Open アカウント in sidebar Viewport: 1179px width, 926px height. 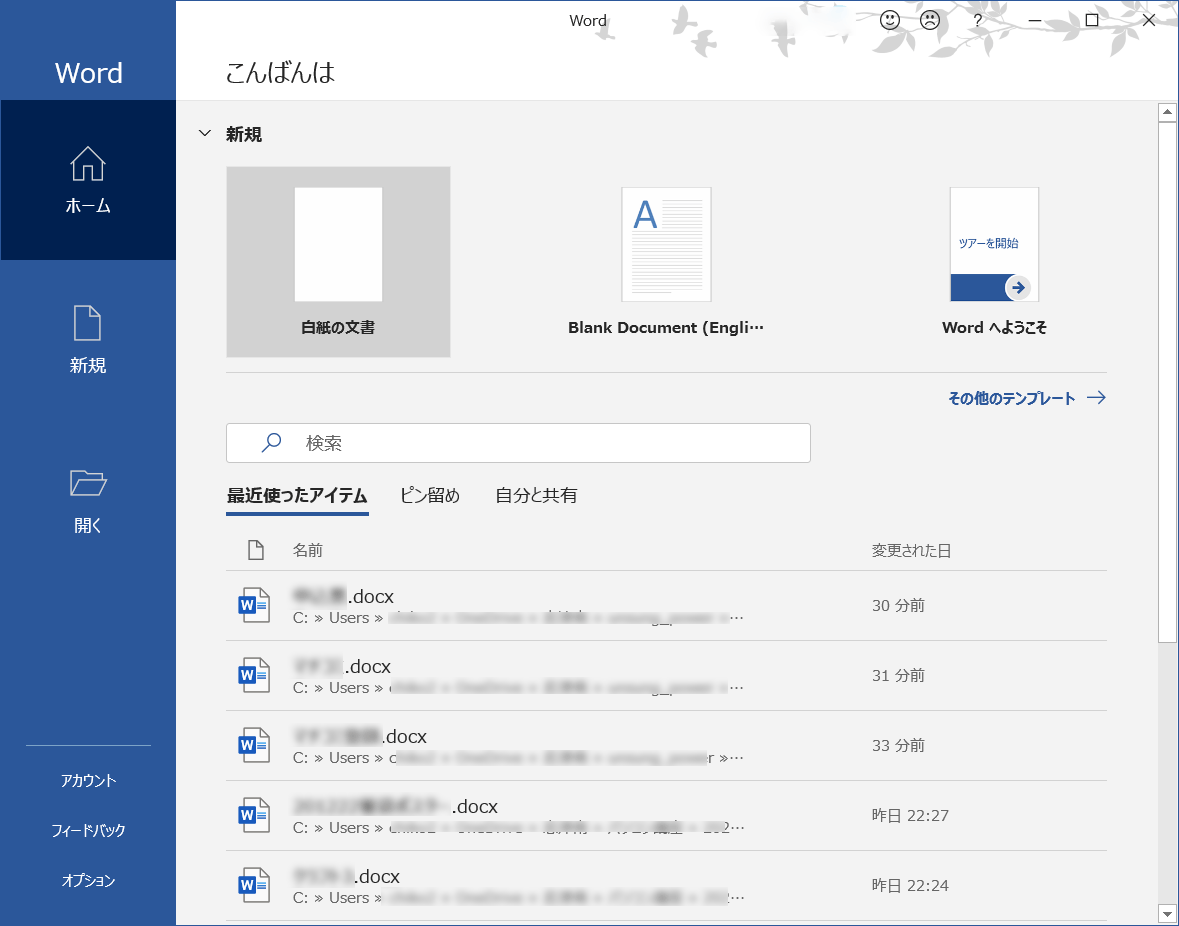click(x=88, y=780)
